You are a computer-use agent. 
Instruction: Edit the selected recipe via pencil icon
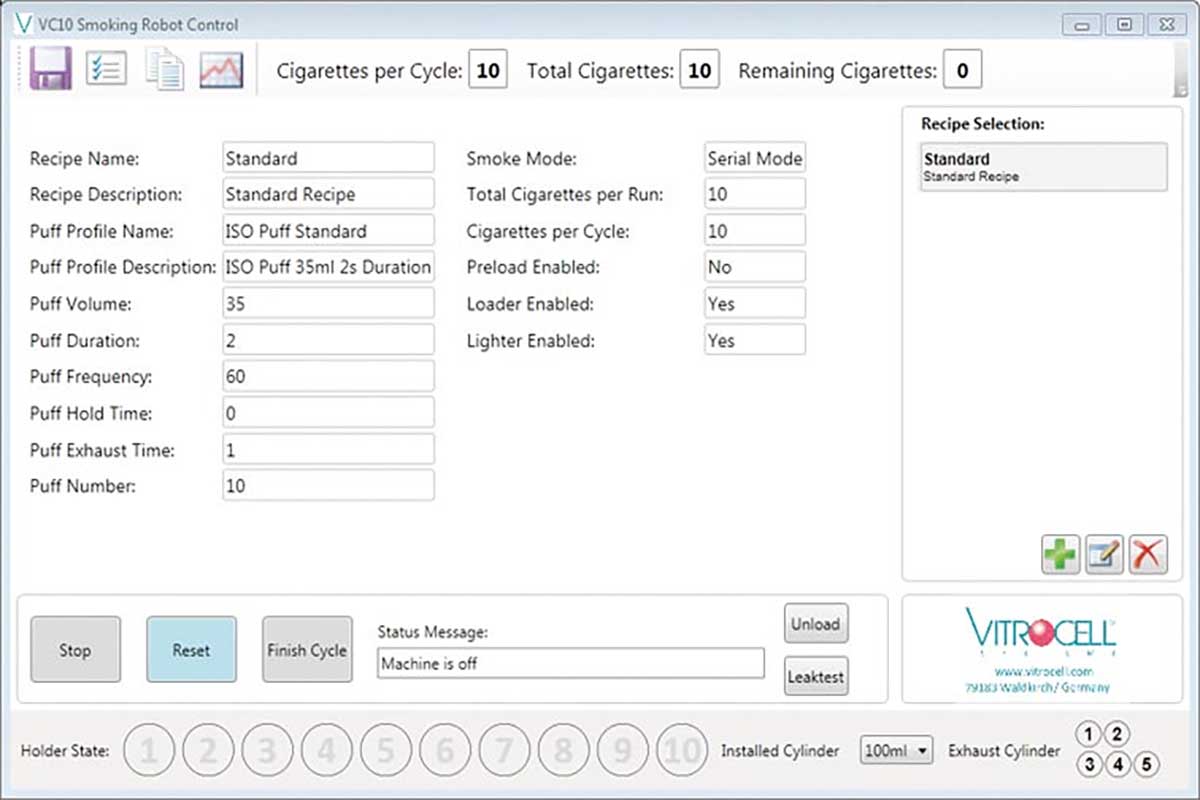tap(1104, 554)
